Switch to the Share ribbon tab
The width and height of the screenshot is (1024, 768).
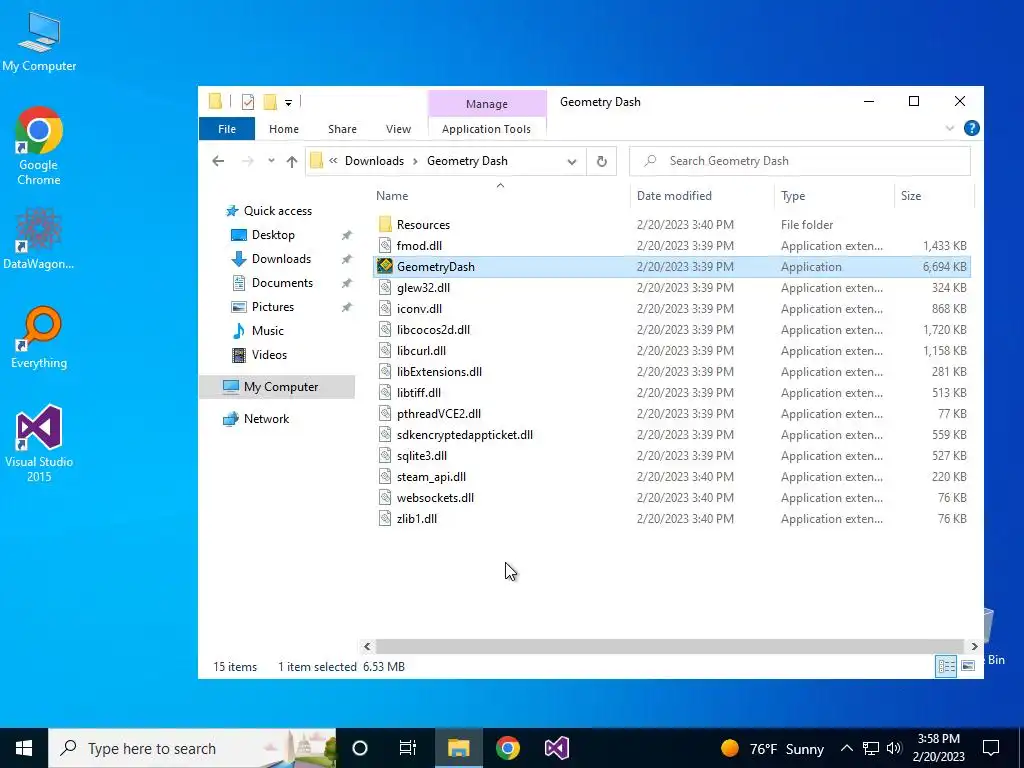click(342, 129)
